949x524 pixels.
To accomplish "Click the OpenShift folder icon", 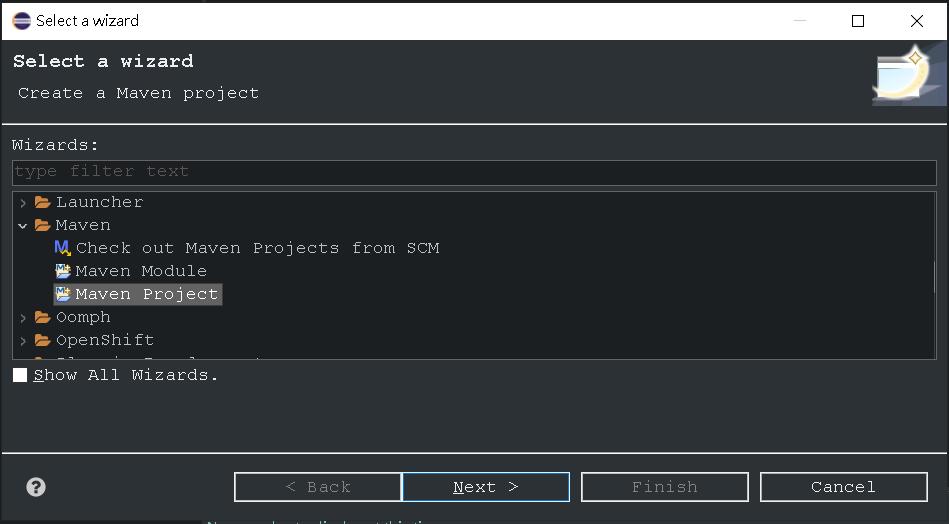I will [42, 340].
